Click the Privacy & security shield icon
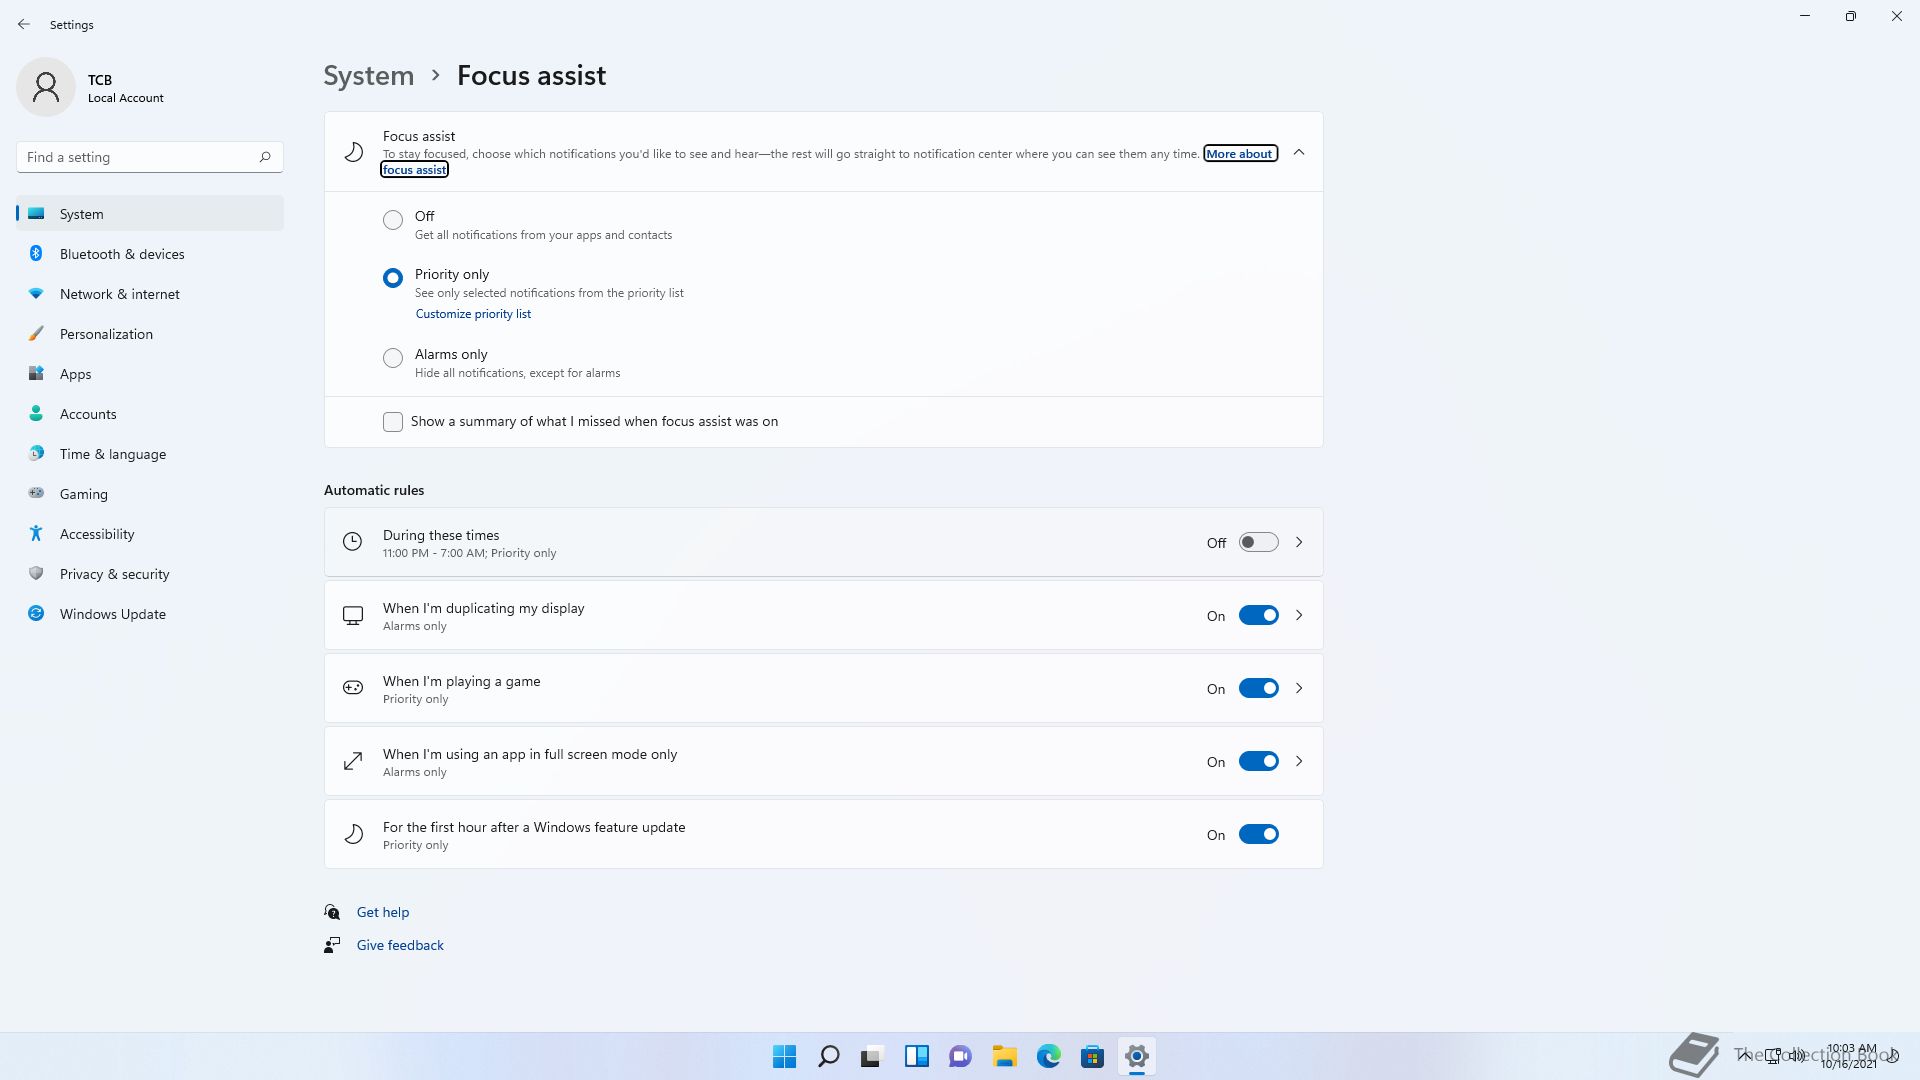The width and height of the screenshot is (1920, 1080). 36,573
